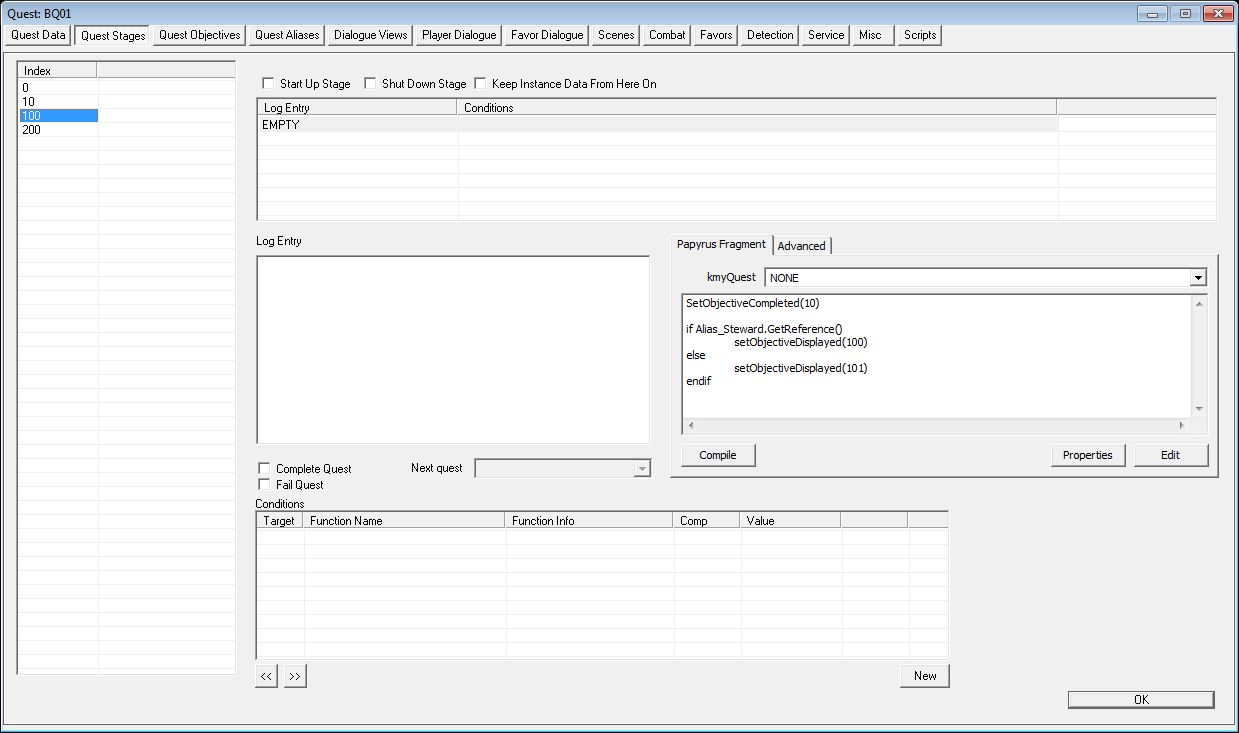Click script horizontal scrollbar right arrow
1239x733 pixels.
tap(1181, 425)
